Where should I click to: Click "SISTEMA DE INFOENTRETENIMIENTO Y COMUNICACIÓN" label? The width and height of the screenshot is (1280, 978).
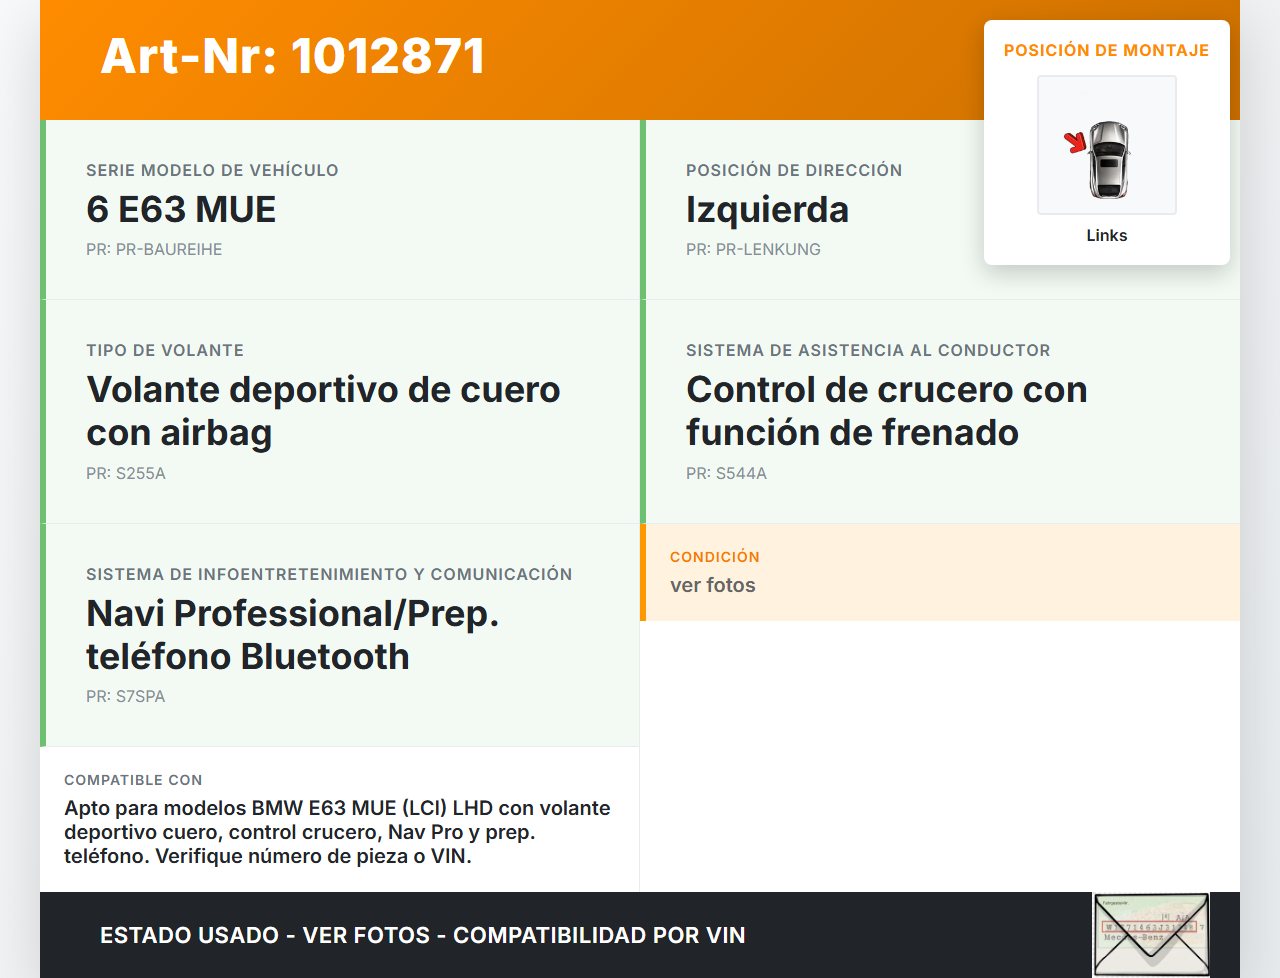(329, 574)
